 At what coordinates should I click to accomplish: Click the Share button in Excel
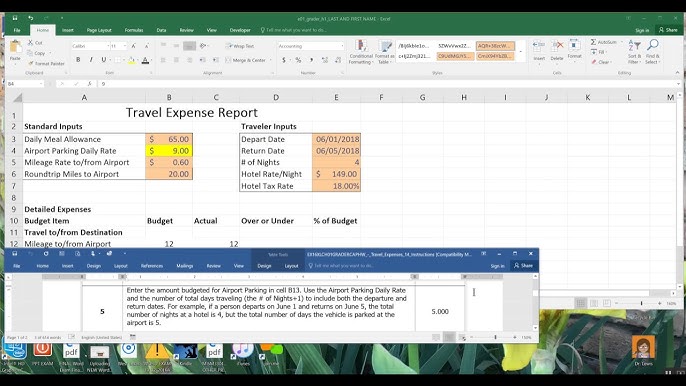[x=668, y=30]
